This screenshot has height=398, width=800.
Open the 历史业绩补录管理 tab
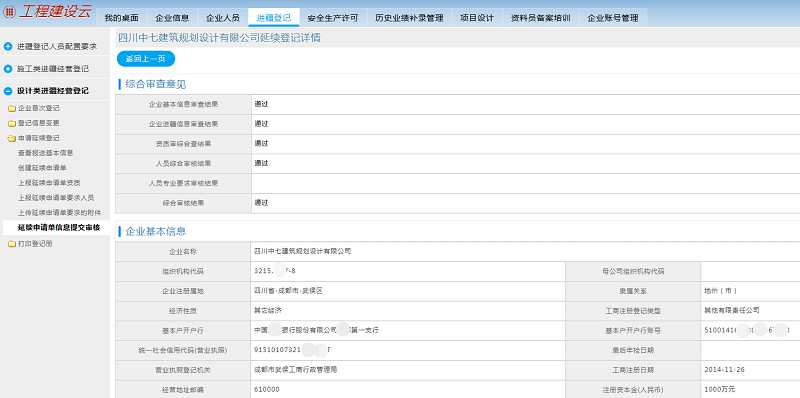pos(409,18)
